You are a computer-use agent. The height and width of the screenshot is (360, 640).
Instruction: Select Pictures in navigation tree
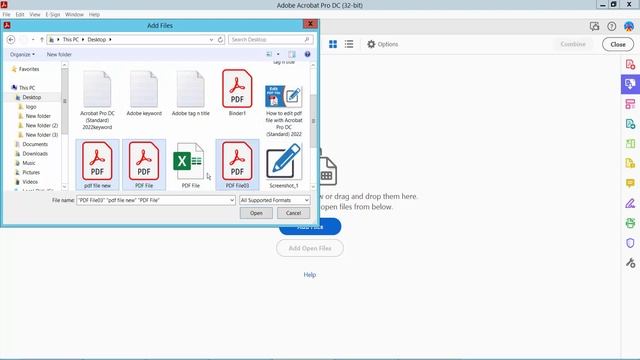[x=31, y=172]
